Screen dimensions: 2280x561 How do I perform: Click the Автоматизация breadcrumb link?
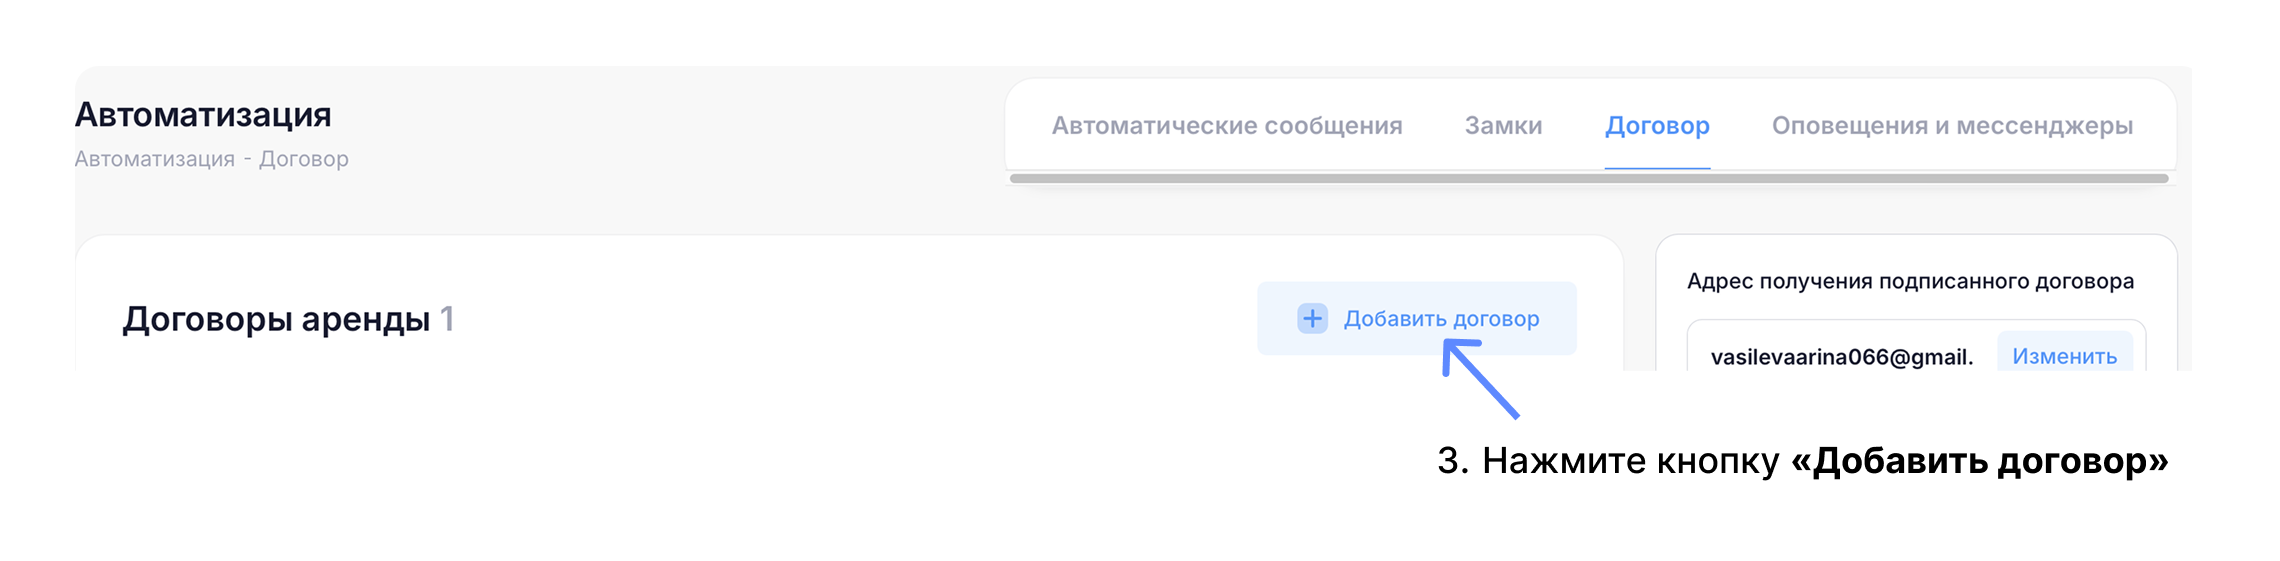154,159
